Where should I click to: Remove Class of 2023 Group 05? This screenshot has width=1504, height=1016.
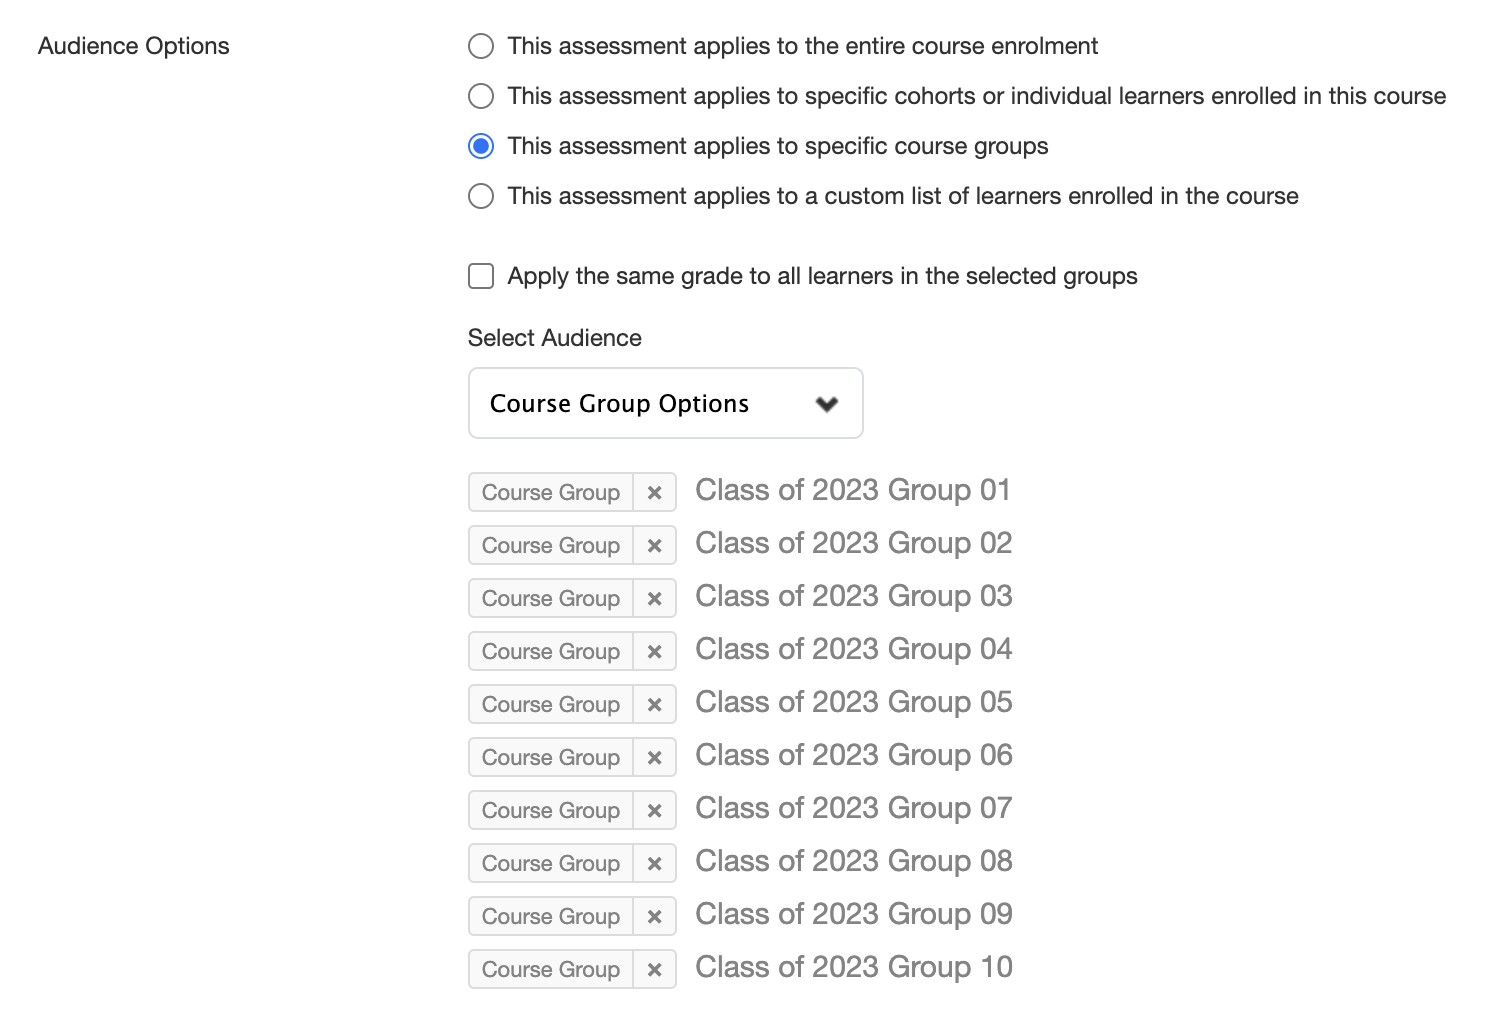655,704
